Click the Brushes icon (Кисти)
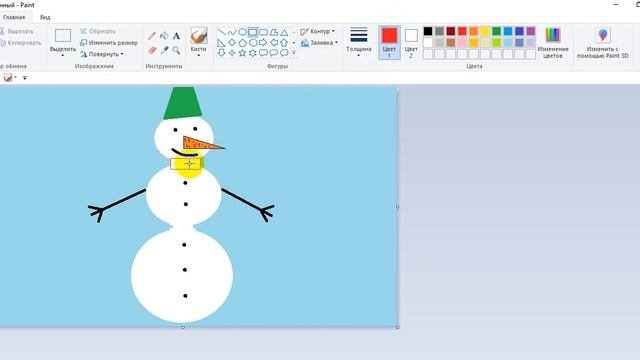640x360 pixels. (199, 36)
